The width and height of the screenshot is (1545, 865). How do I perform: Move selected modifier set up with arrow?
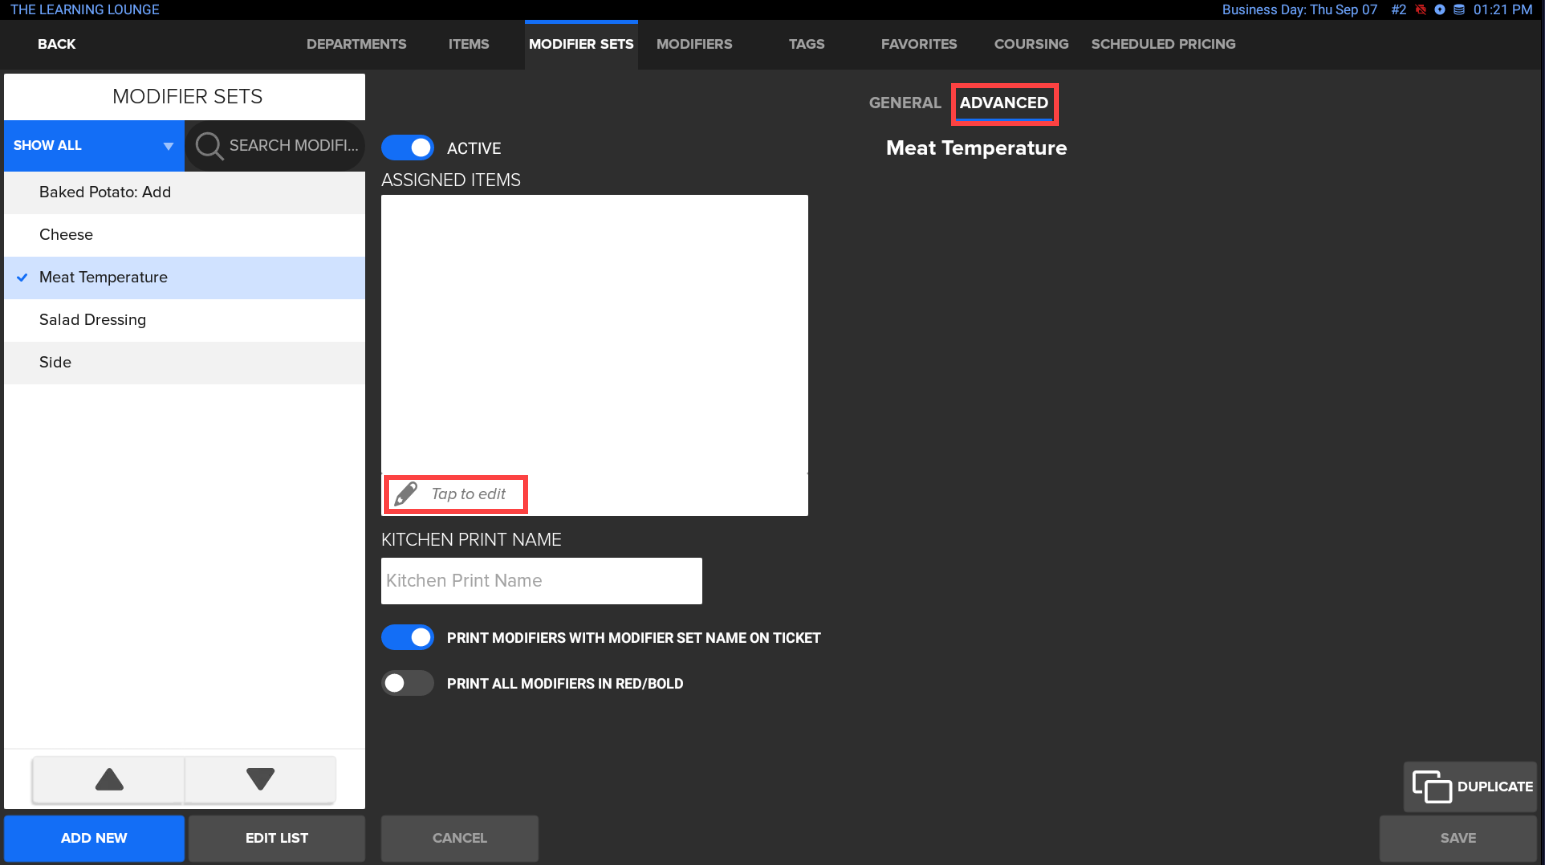(109, 780)
